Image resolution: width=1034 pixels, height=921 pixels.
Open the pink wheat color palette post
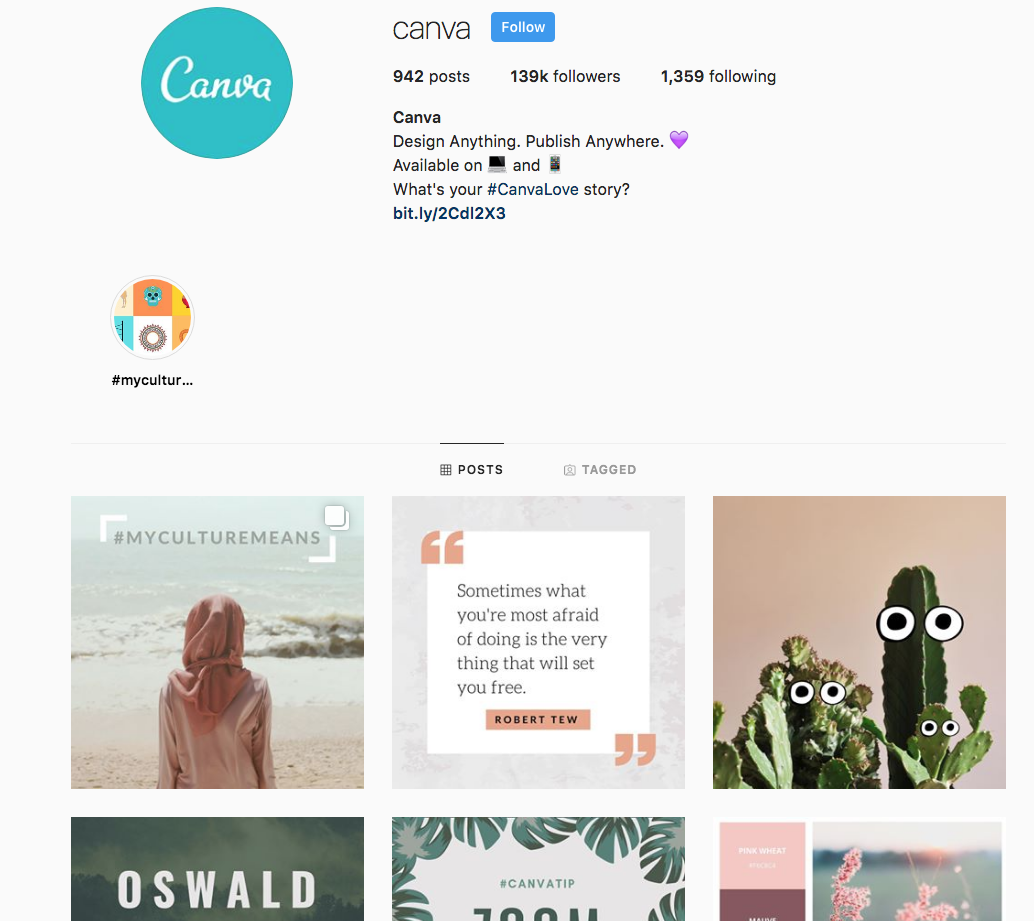(859, 869)
